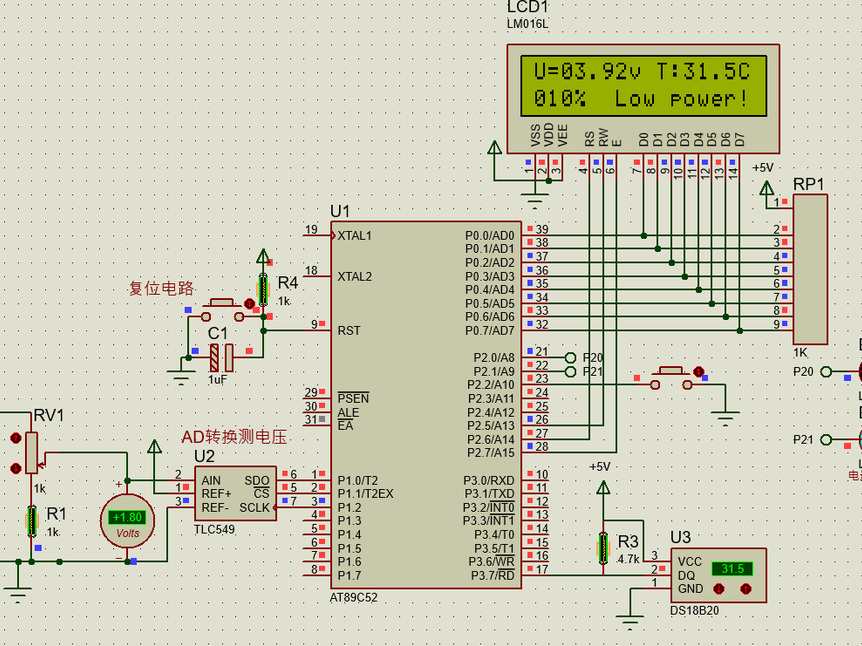Select the ground symbol at bottom-left below R1
Viewport: 862px width, 646px height.
tap(18, 595)
